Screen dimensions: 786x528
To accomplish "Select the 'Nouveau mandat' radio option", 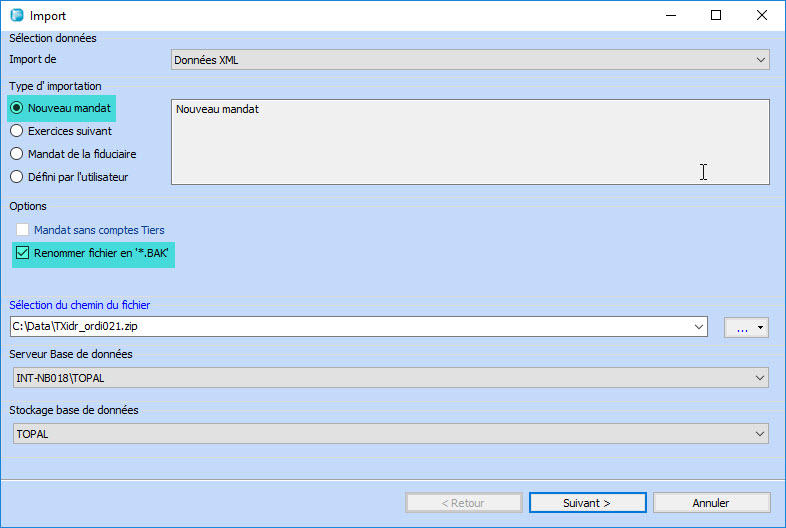I will point(17,108).
